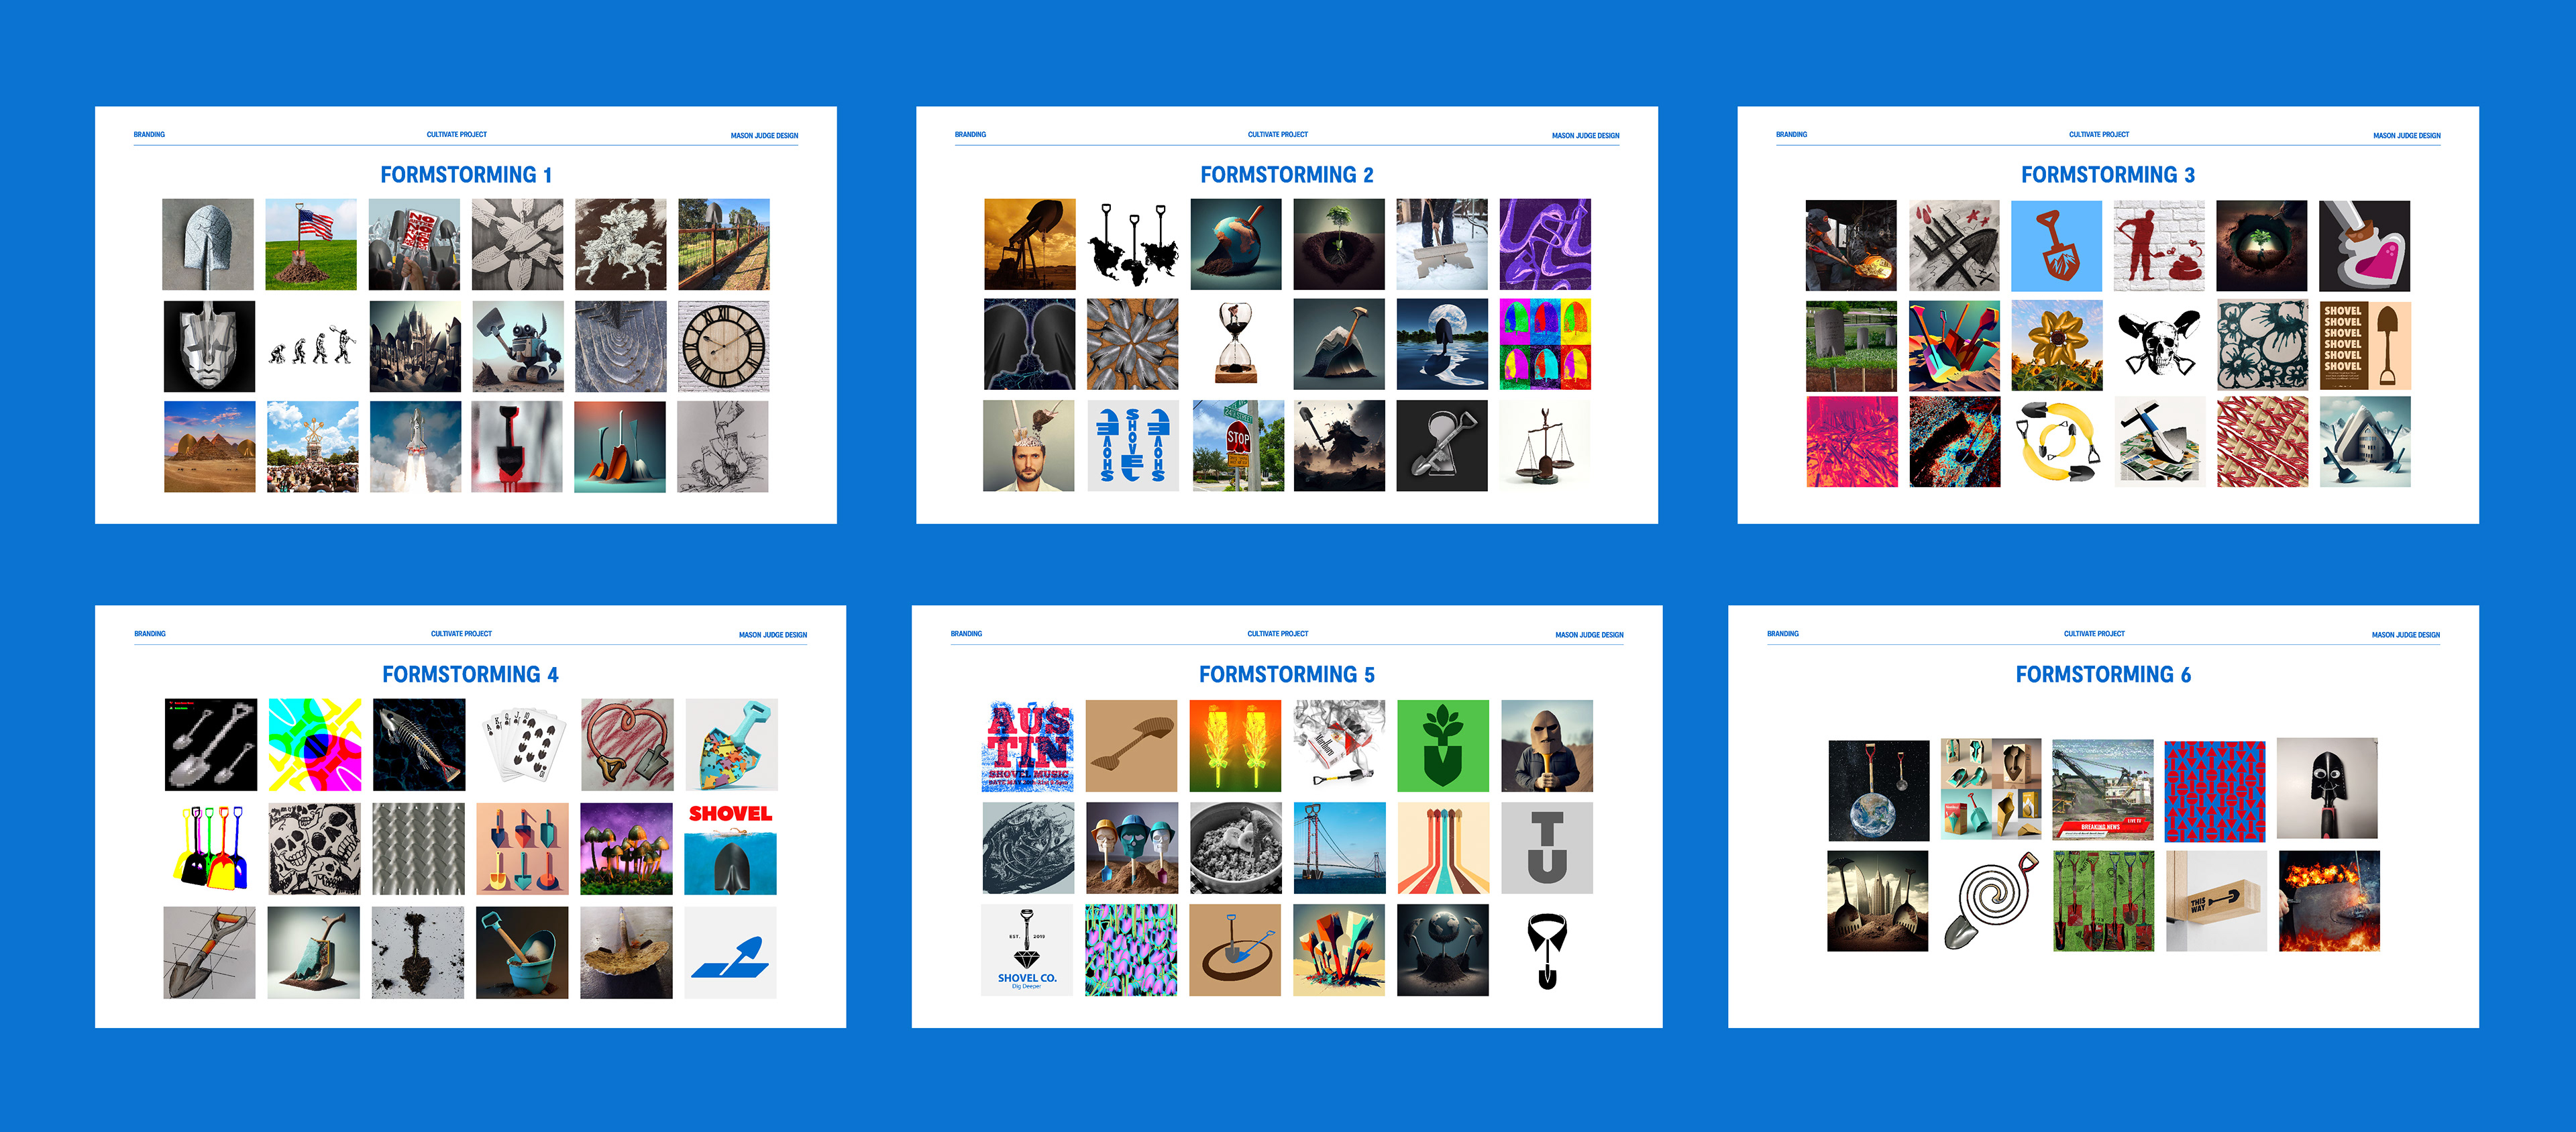The height and width of the screenshot is (1132, 2576).
Task: Open the red SHOVEL Jaws-style poster
Action: coord(730,849)
